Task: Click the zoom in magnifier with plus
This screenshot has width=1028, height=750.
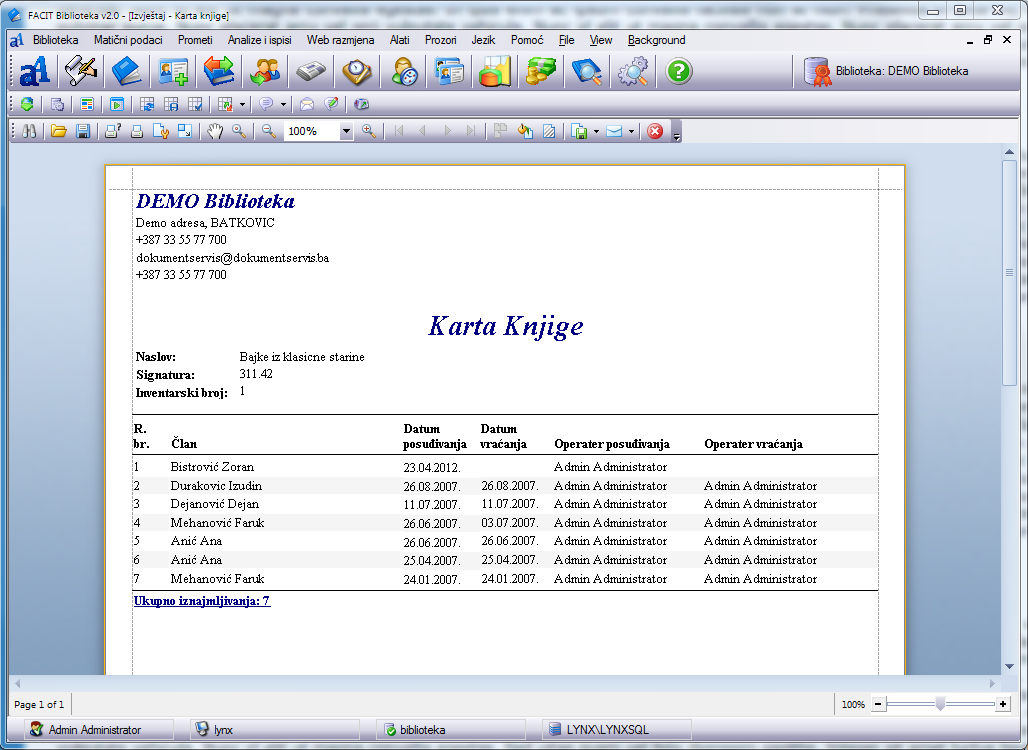Action: tap(369, 131)
